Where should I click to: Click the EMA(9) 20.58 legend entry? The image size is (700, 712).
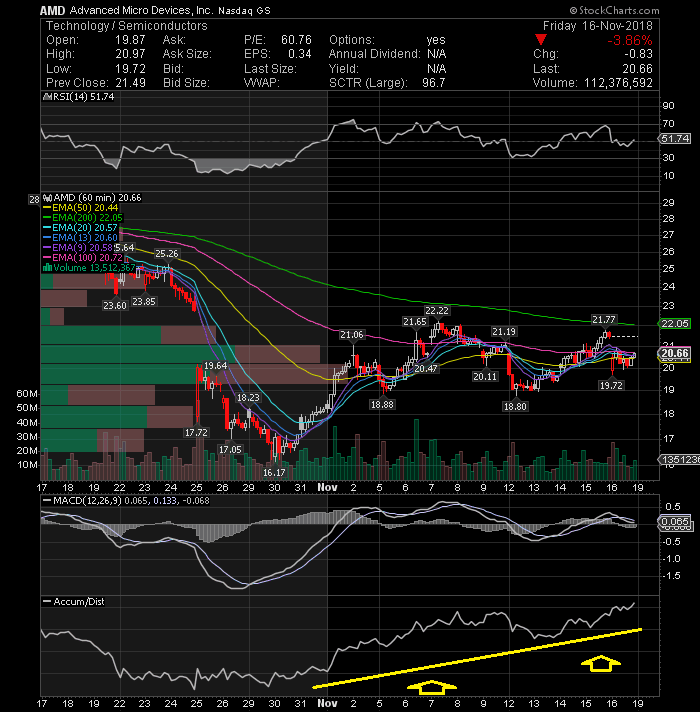point(83,248)
